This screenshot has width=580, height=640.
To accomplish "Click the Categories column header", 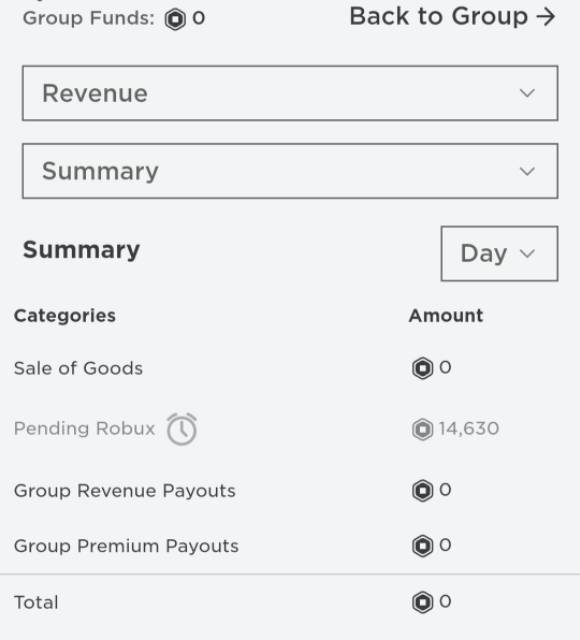I will tap(65, 316).
